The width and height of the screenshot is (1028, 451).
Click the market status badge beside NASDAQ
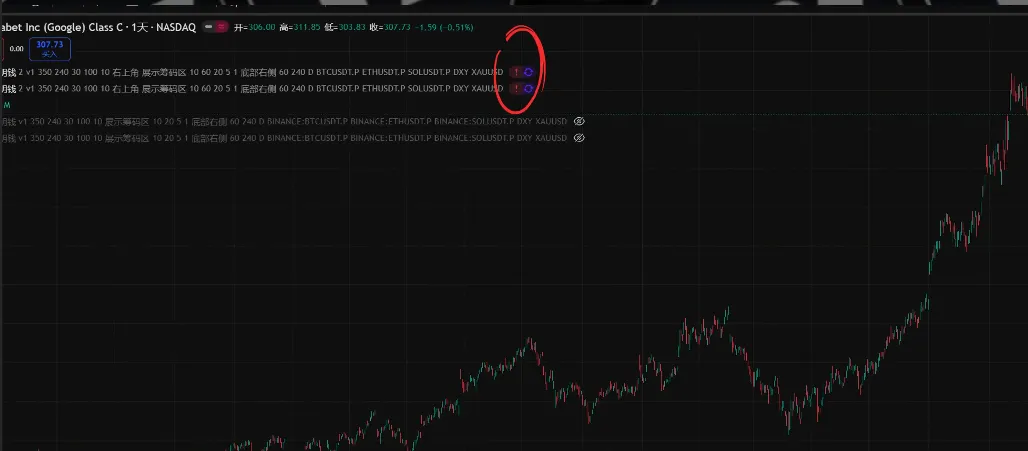213,27
